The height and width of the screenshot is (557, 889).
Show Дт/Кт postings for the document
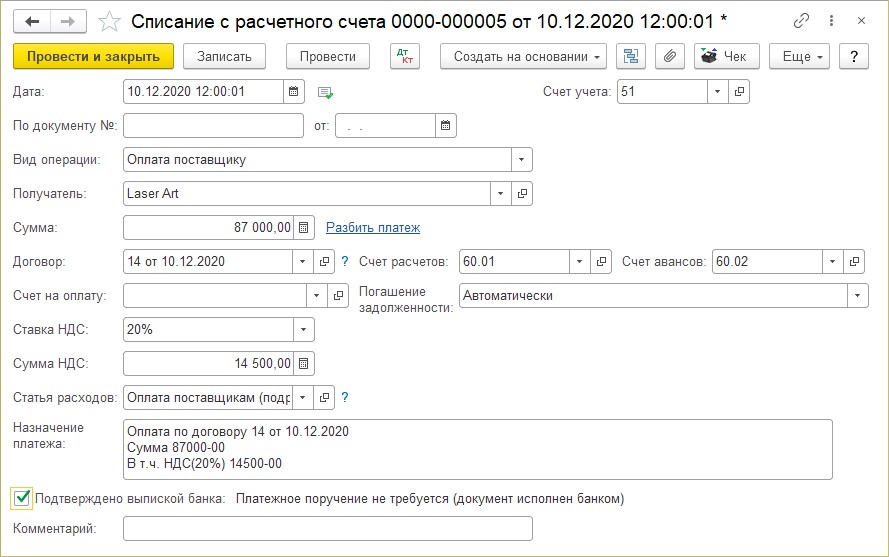tap(405, 56)
